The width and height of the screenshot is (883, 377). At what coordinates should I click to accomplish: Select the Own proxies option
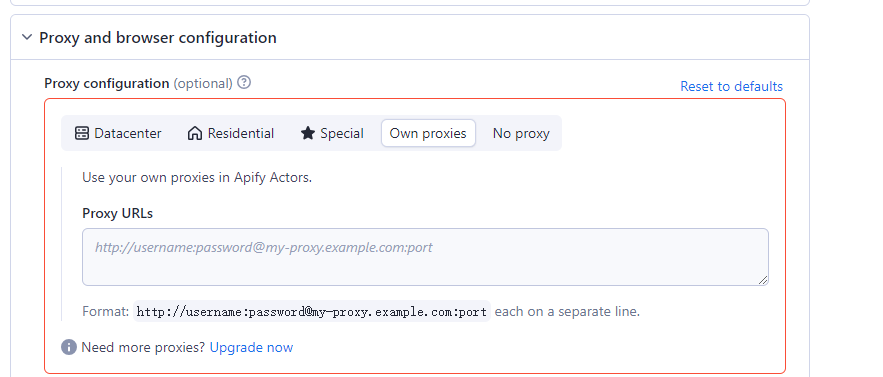click(428, 134)
